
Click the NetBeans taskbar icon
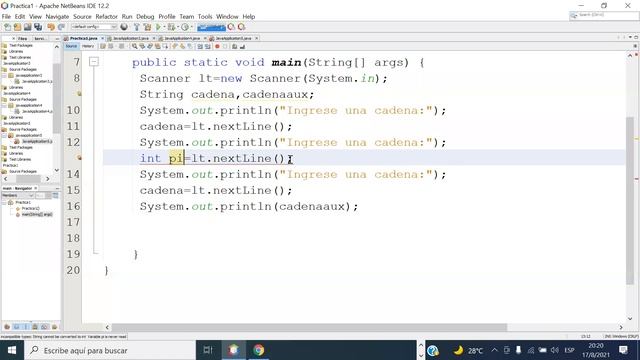coord(233,350)
